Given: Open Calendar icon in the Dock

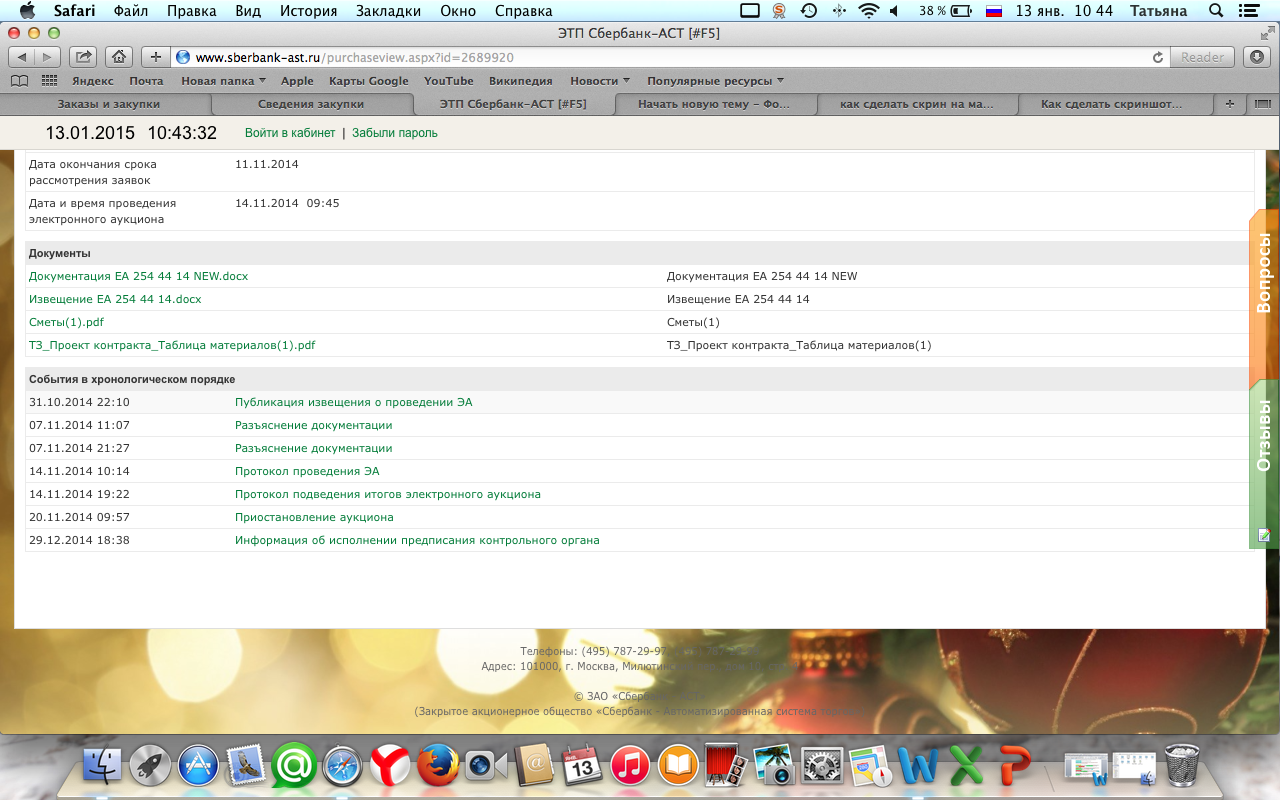Looking at the screenshot, I should click(583, 767).
